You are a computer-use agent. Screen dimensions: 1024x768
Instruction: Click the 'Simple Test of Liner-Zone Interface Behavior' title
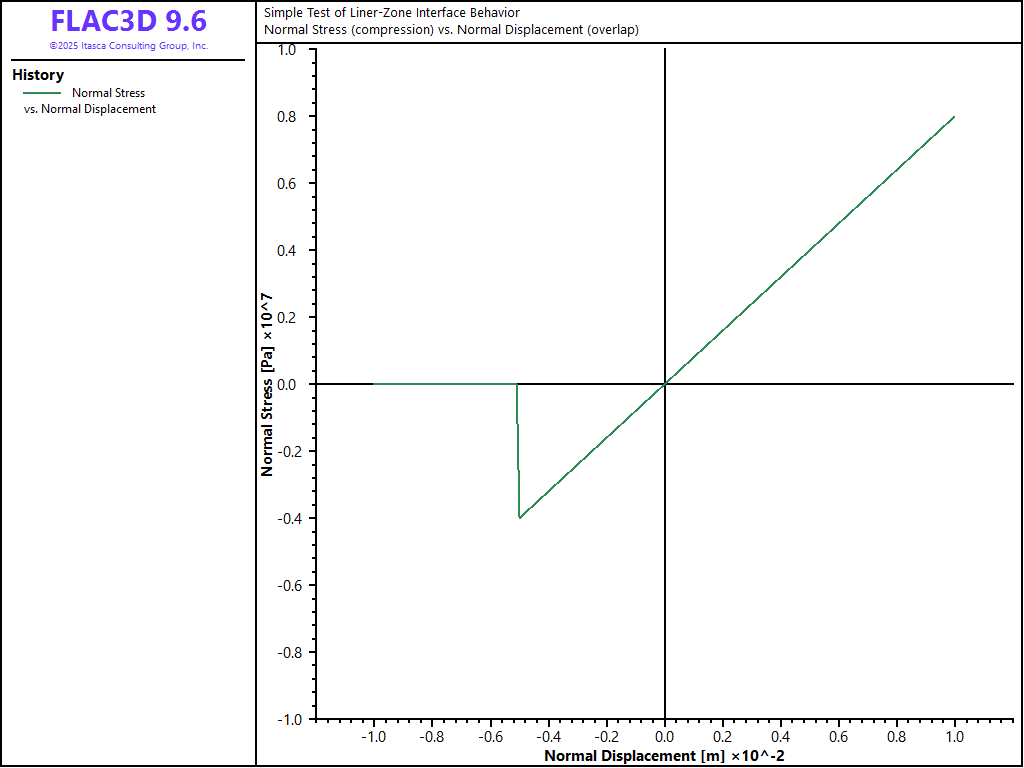(391, 13)
